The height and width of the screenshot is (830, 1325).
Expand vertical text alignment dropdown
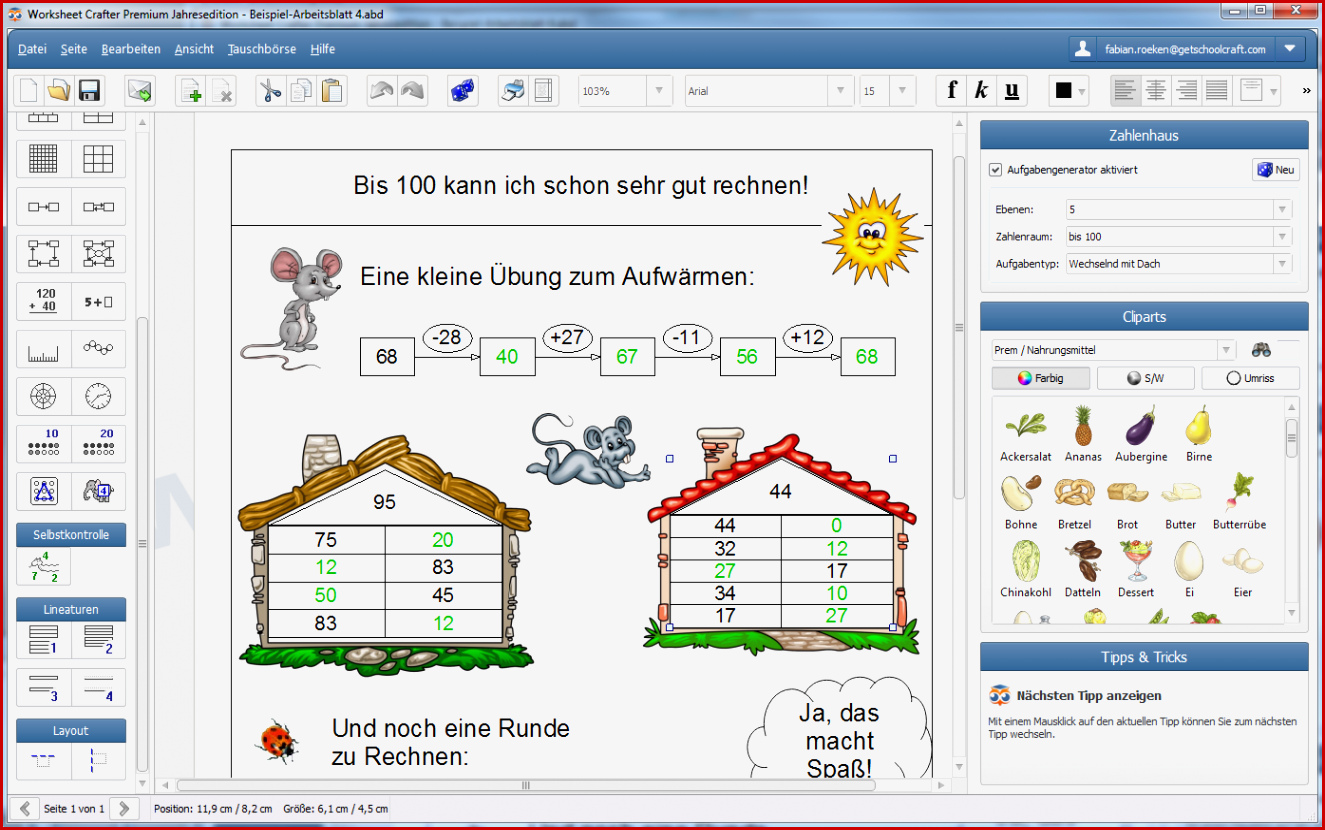click(1274, 91)
